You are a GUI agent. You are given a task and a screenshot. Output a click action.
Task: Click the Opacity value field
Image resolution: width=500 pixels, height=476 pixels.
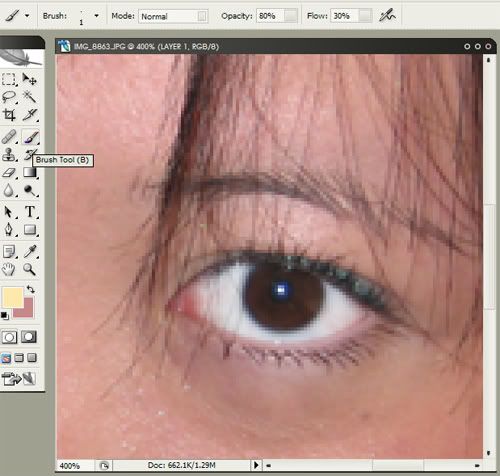(270, 16)
